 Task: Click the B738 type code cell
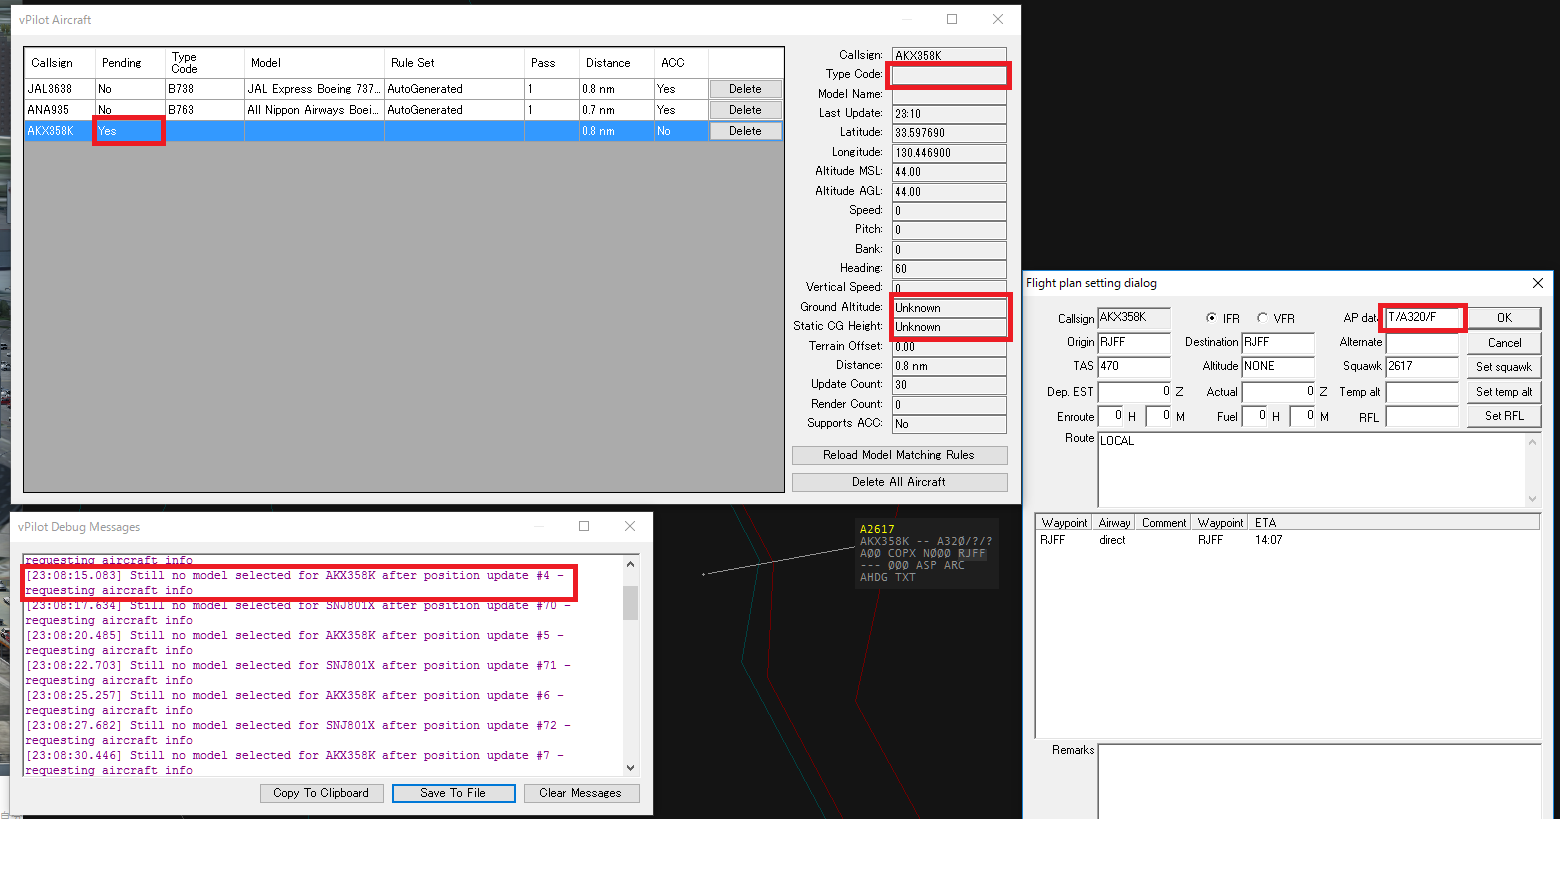coord(204,89)
